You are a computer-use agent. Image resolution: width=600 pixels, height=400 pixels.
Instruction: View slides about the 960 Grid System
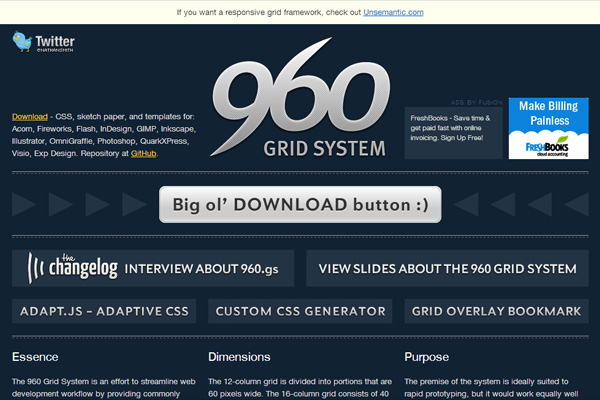[447, 268]
